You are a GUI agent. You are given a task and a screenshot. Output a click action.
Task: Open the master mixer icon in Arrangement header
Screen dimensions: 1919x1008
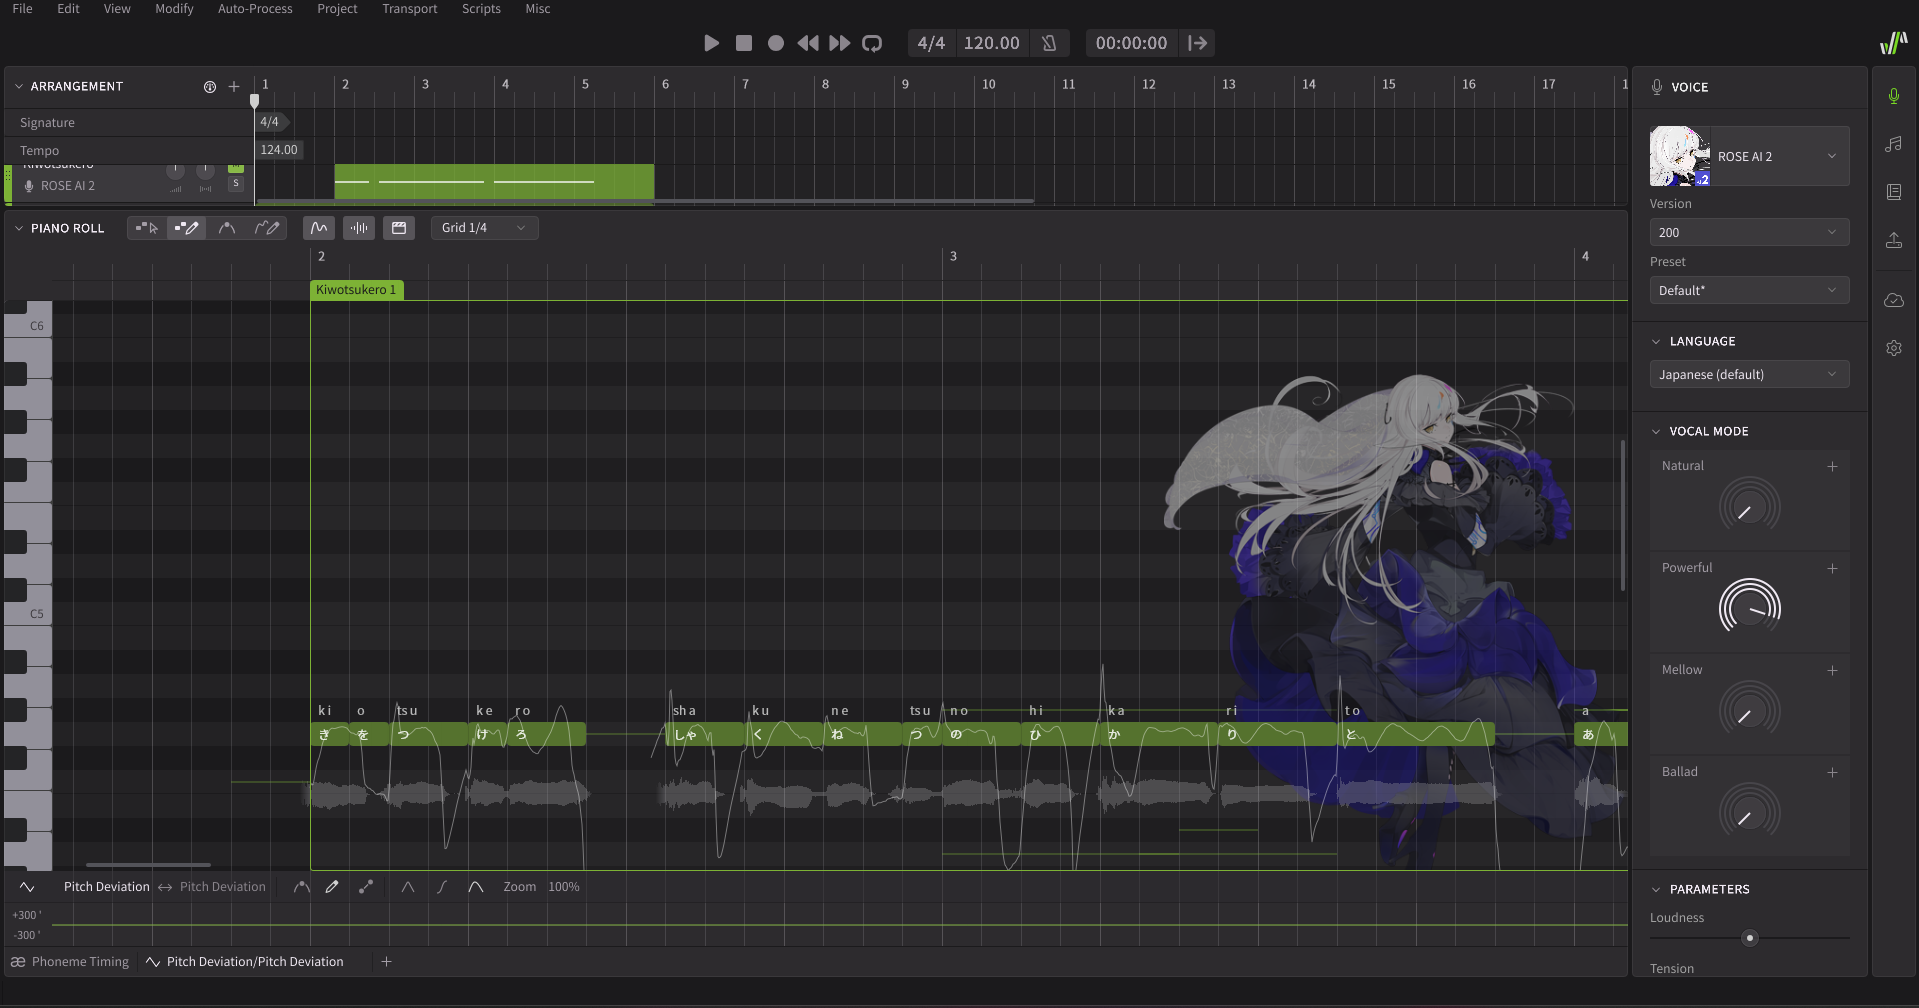210,87
